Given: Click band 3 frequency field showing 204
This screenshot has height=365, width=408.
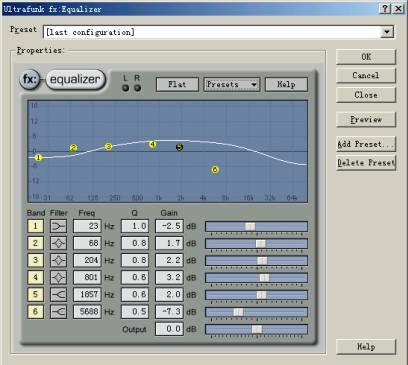Looking at the screenshot, I should 87,260.
